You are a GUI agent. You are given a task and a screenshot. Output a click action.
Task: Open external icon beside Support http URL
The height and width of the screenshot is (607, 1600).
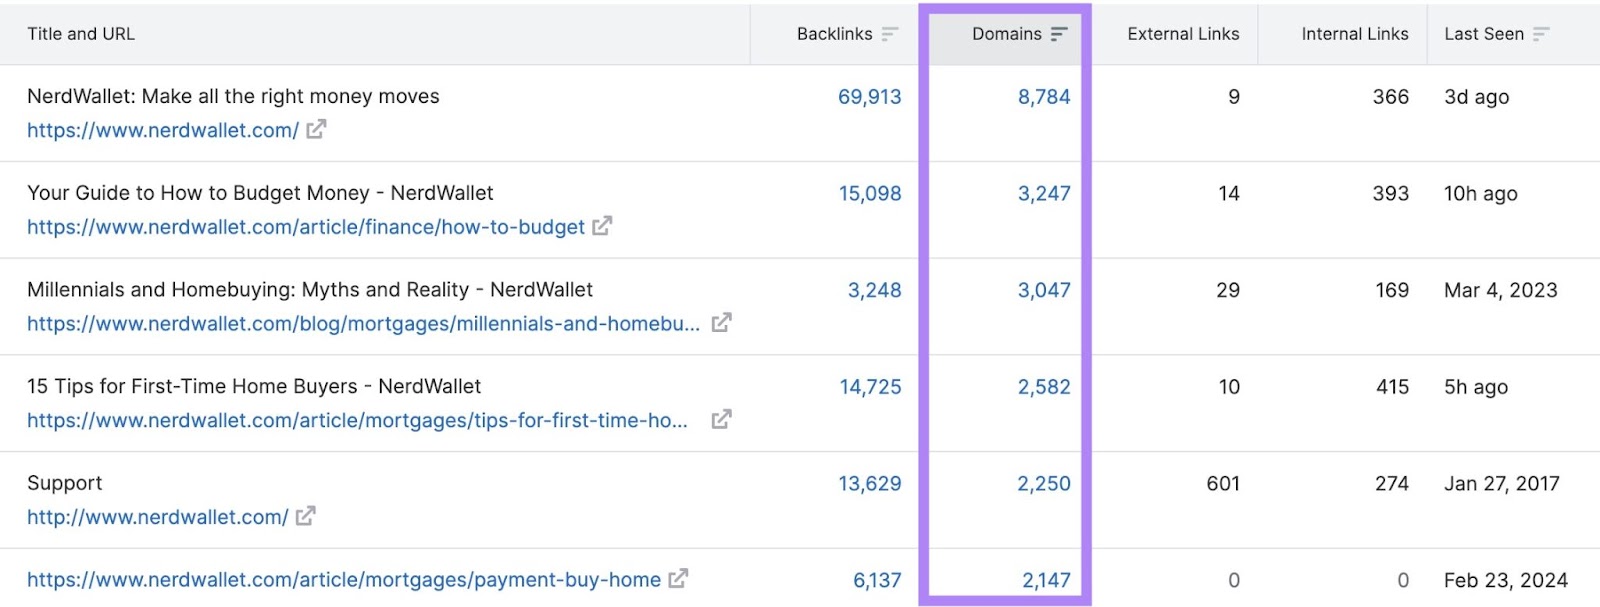coord(306,517)
